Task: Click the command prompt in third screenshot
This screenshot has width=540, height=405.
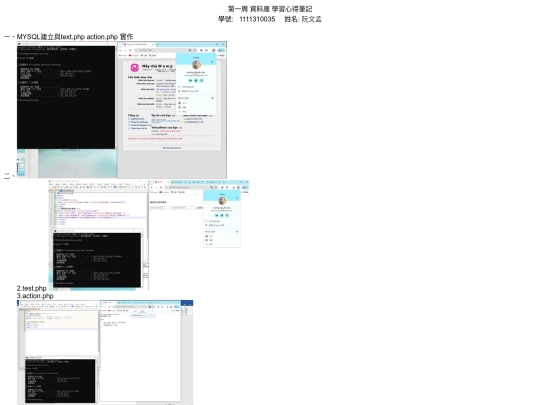Action: pos(60,381)
